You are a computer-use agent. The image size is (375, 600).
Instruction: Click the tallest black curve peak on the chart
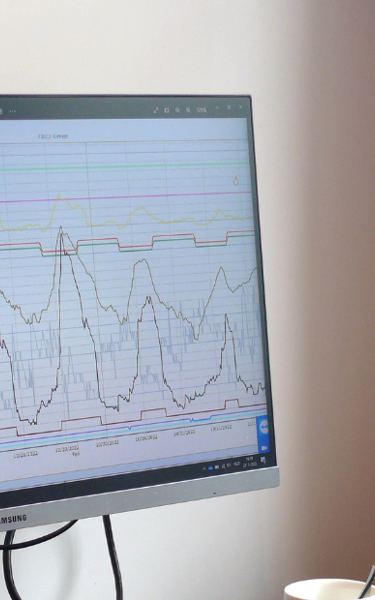(x=60, y=229)
